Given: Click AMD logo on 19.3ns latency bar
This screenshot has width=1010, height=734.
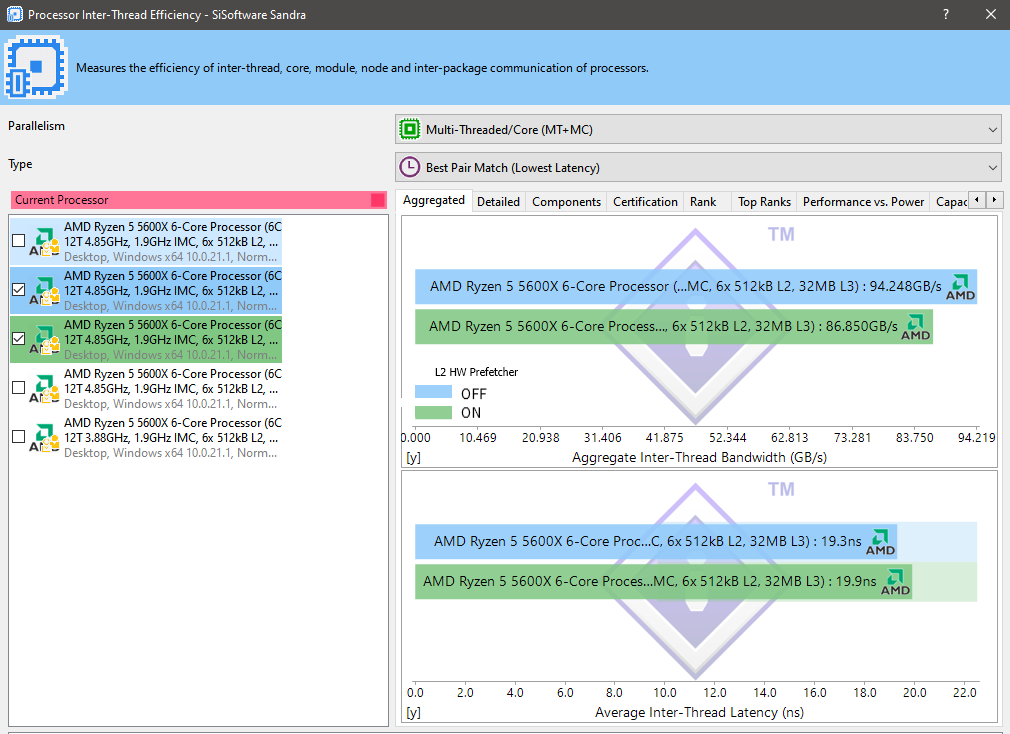Looking at the screenshot, I should click(x=880, y=542).
